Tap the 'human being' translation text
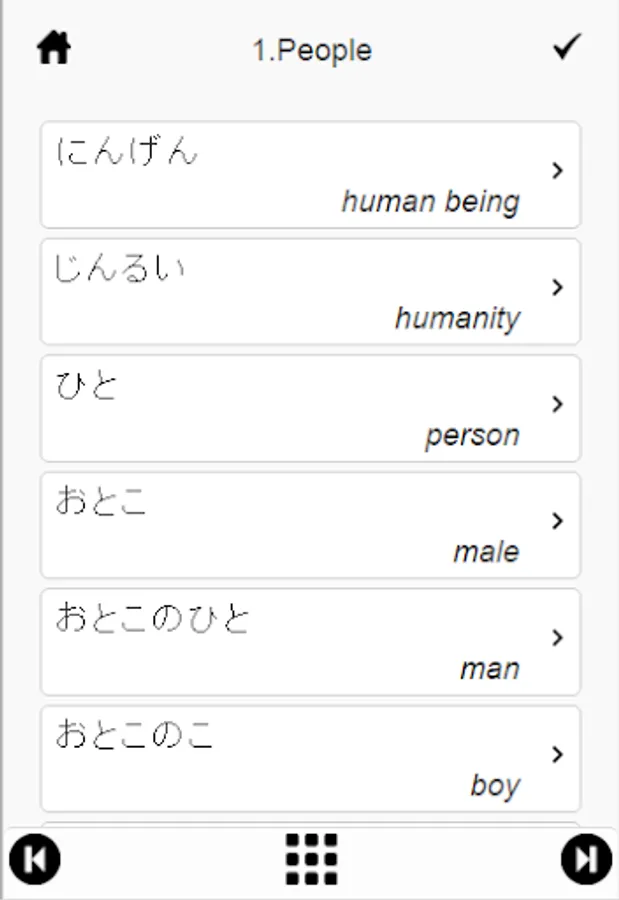 coord(430,202)
